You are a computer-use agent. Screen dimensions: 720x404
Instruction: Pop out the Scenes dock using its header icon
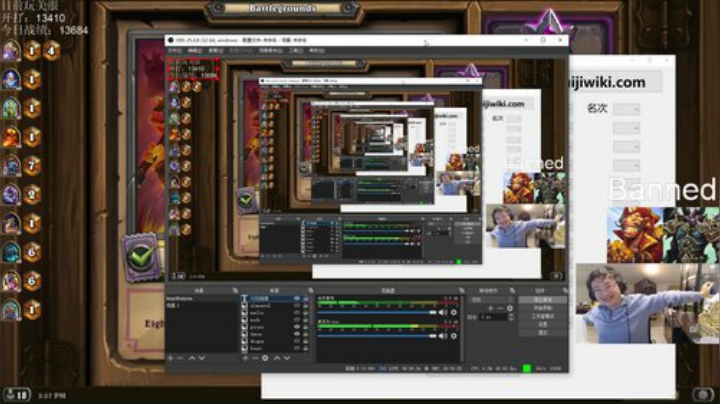pyautogui.click(x=235, y=291)
